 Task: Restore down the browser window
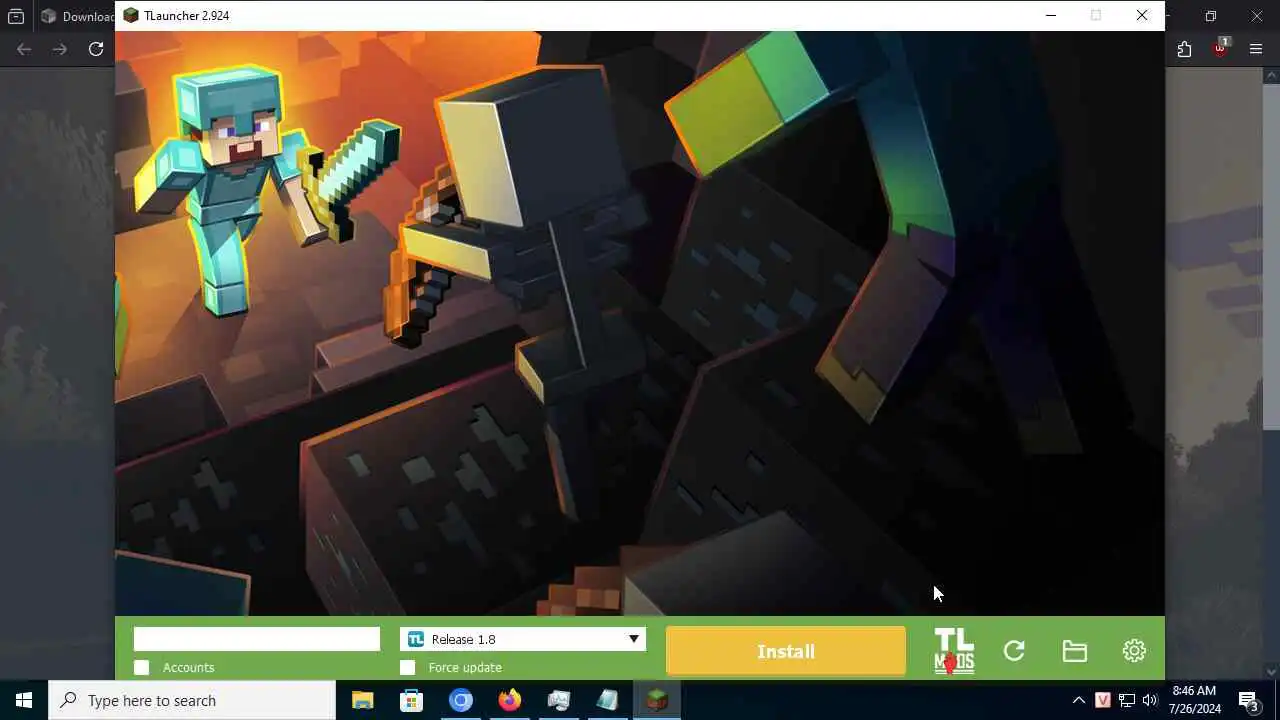[1211, 16]
